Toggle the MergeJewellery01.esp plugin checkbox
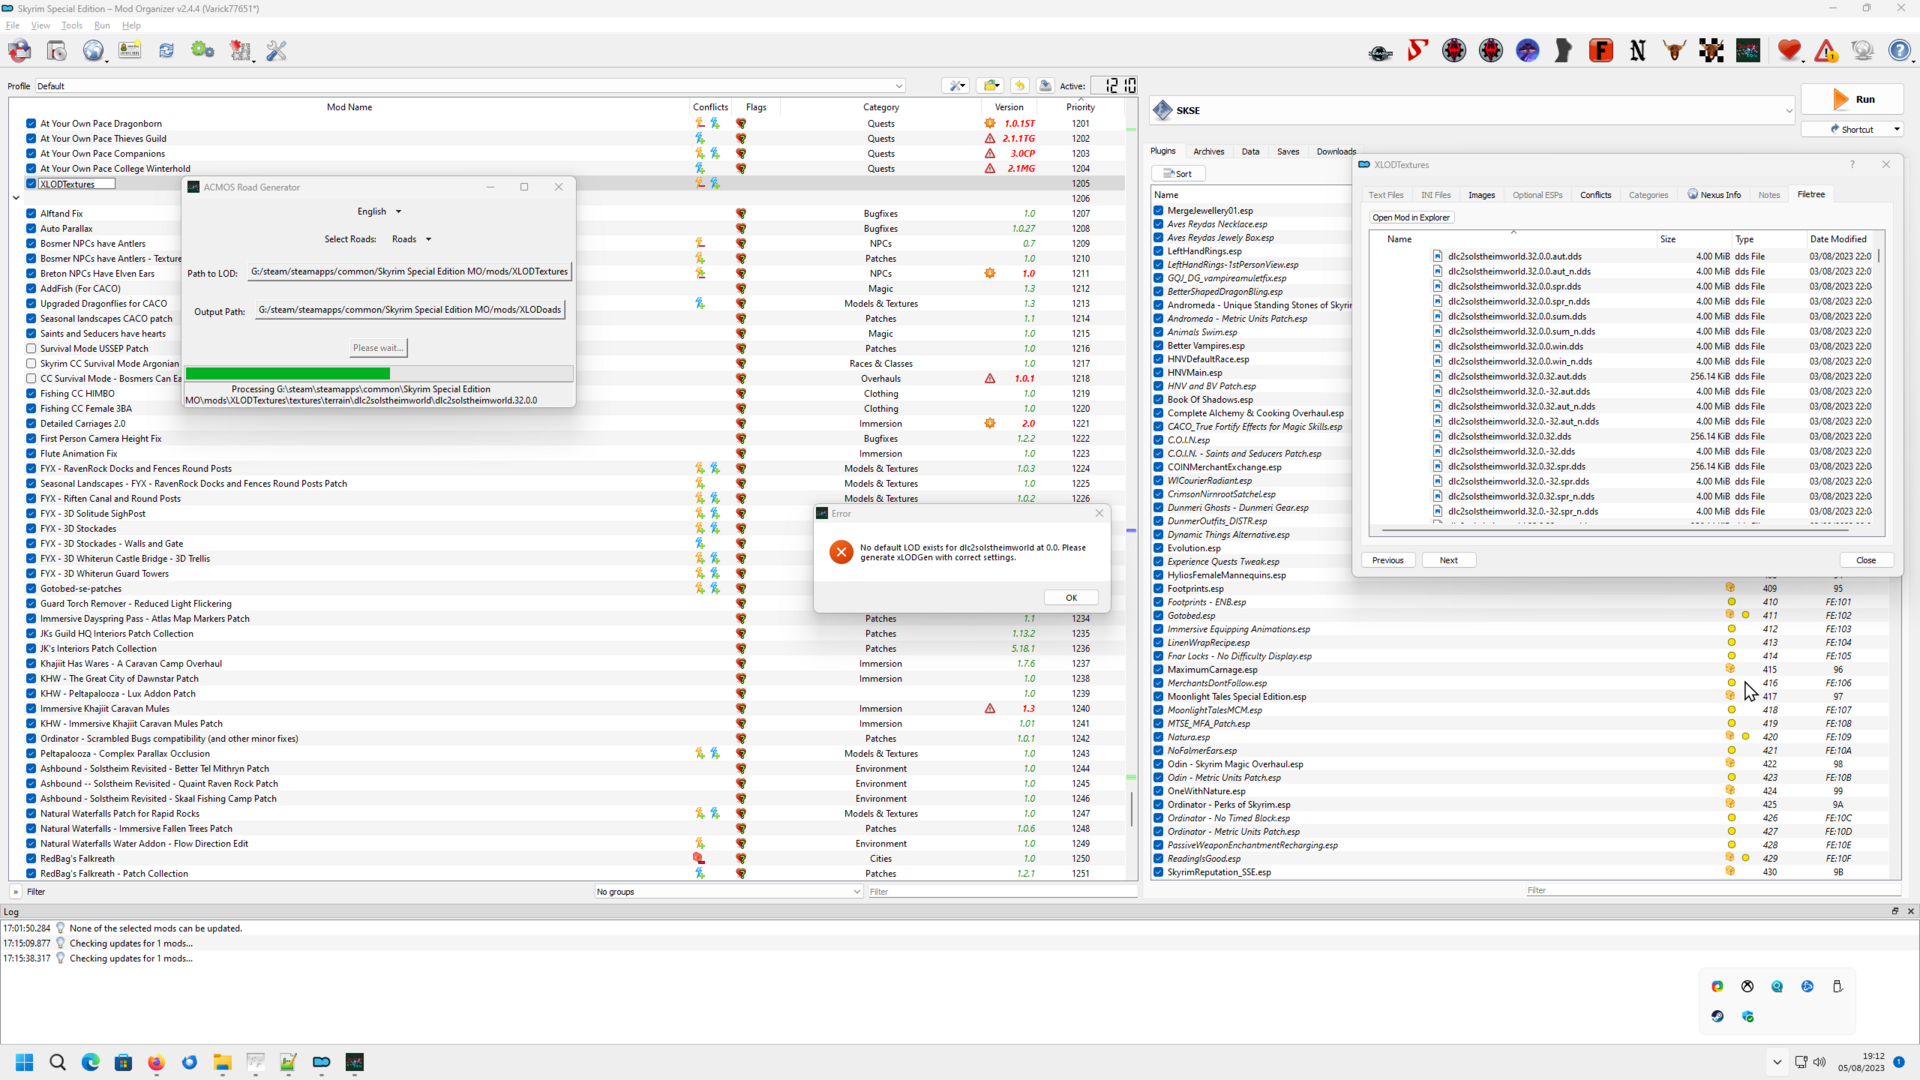The height and width of the screenshot is (1080, 1920). coord(1158,211)
